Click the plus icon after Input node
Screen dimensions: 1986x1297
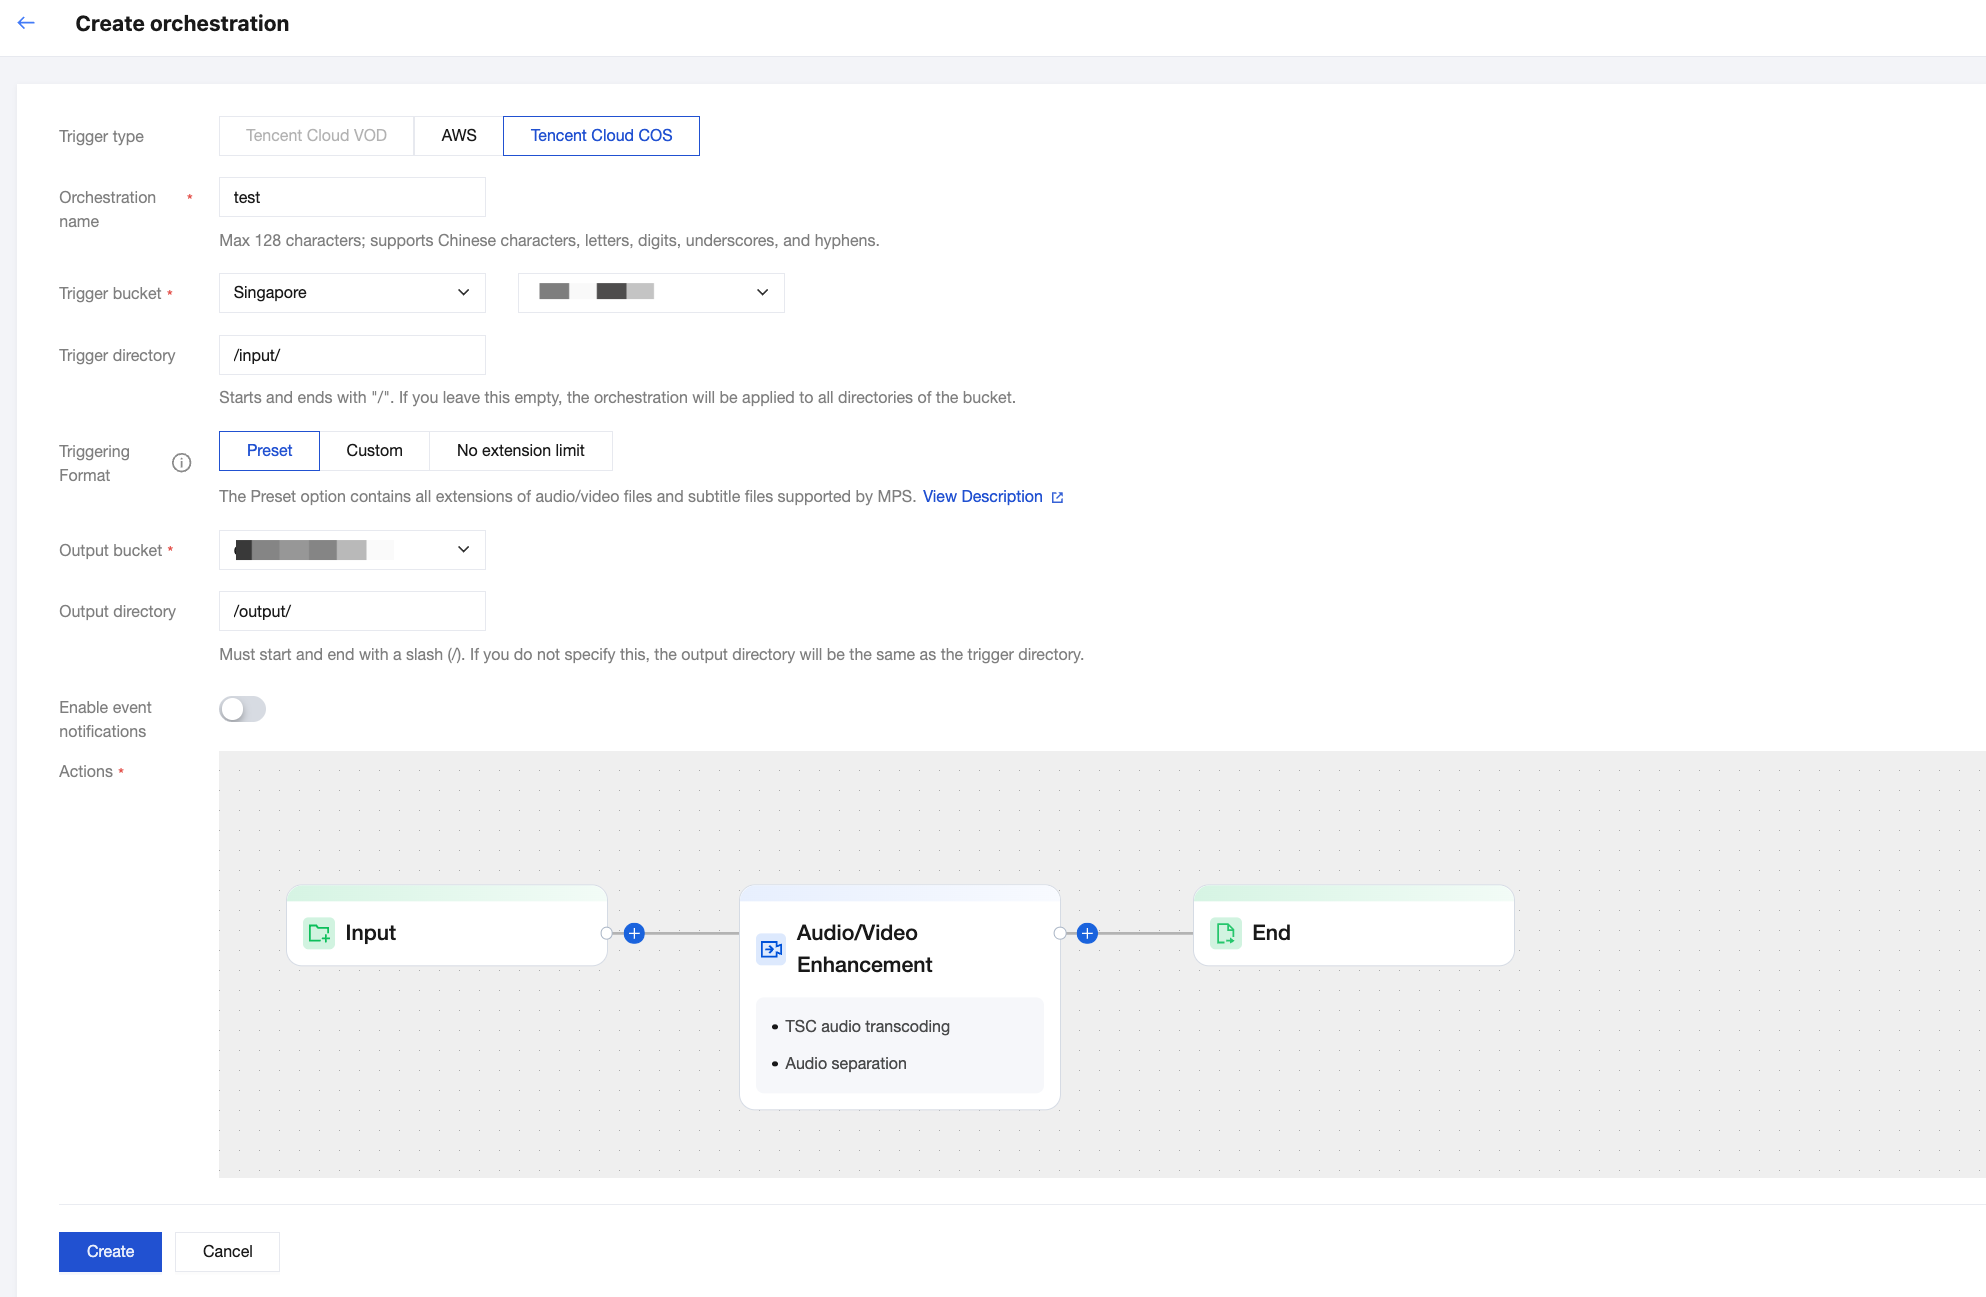(x=634, y=933)
